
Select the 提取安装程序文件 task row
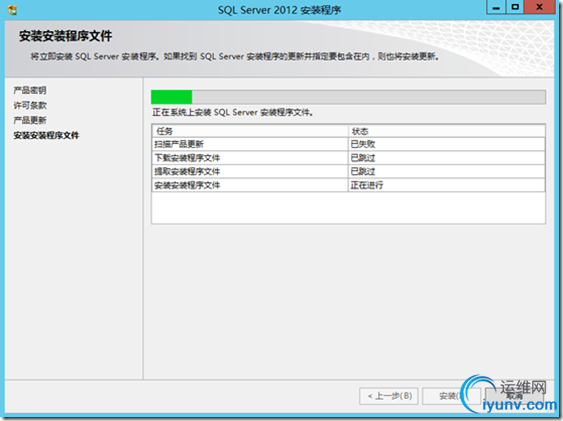tap(348, 172)
